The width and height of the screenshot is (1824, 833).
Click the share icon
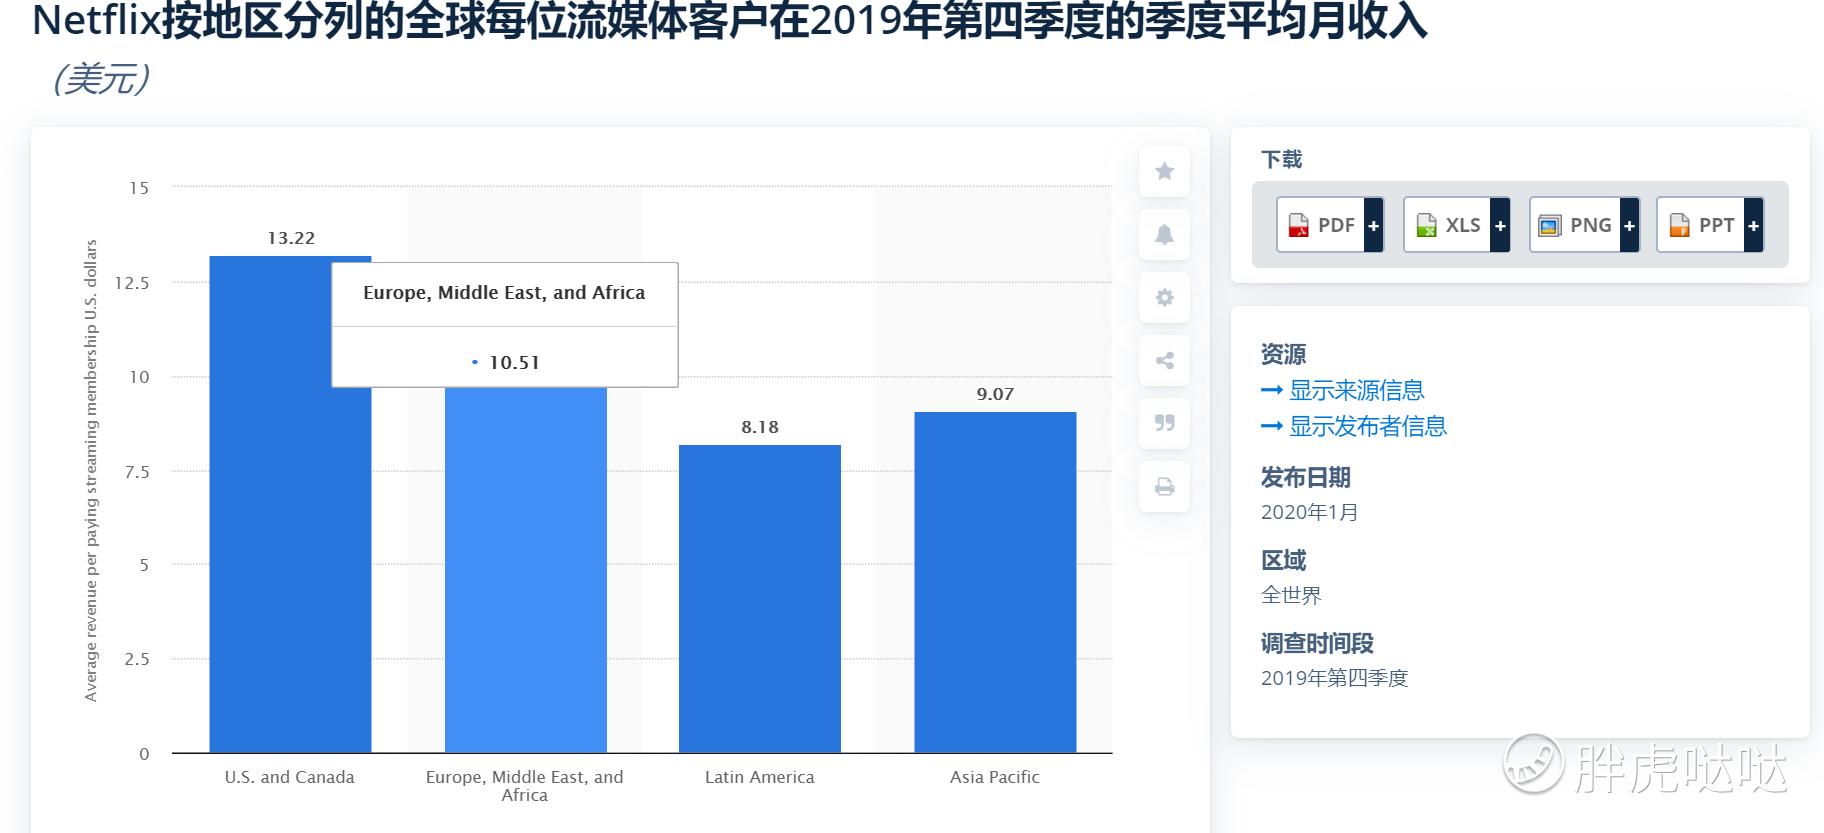(1164, 361)
